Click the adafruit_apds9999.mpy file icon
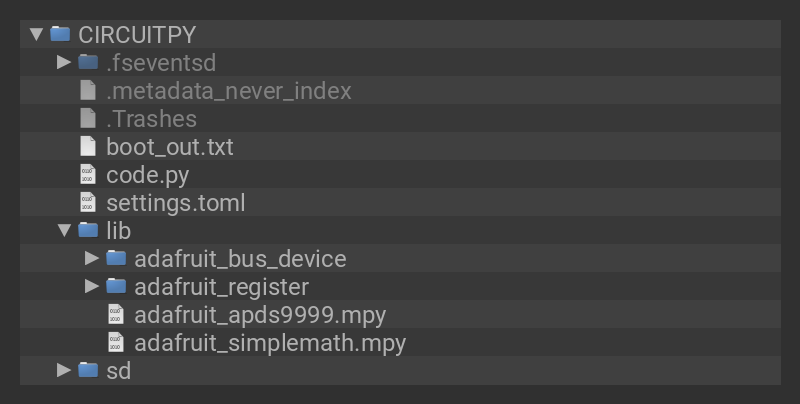This screenshot has height=404, width=800. coord(116,314)
